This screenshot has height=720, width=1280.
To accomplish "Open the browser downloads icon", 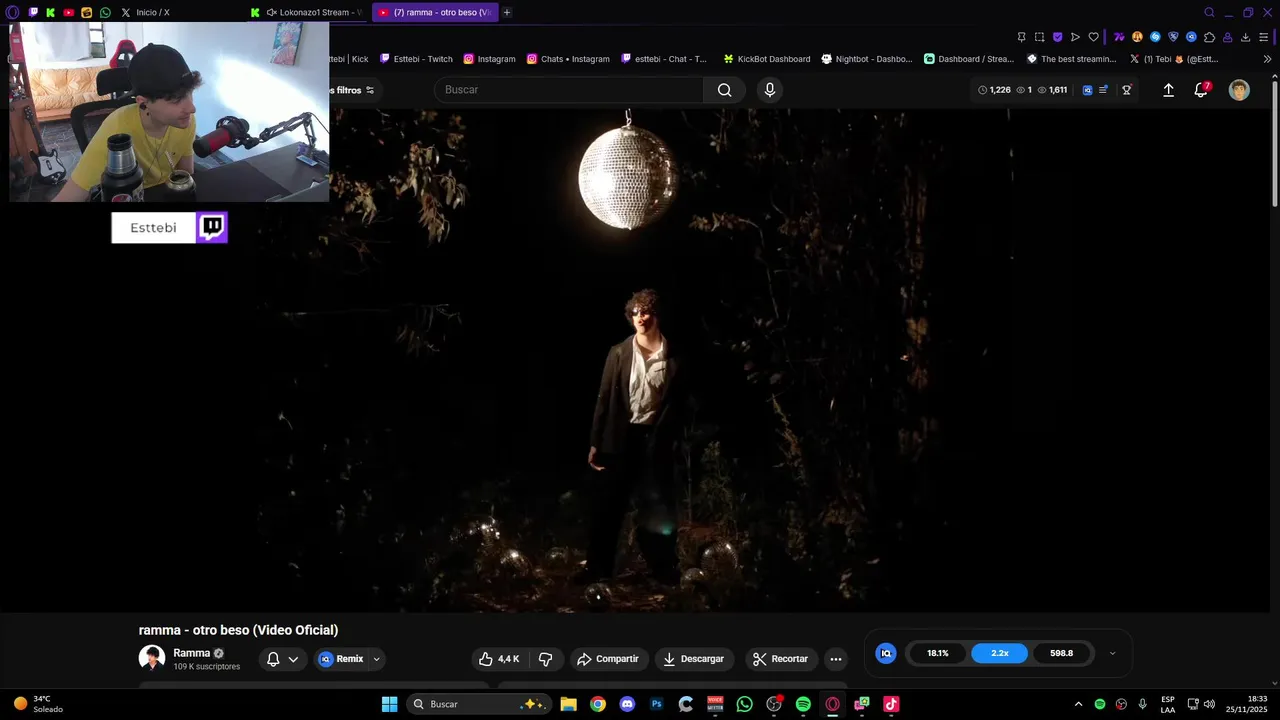I will click(x=1245, y=37).
